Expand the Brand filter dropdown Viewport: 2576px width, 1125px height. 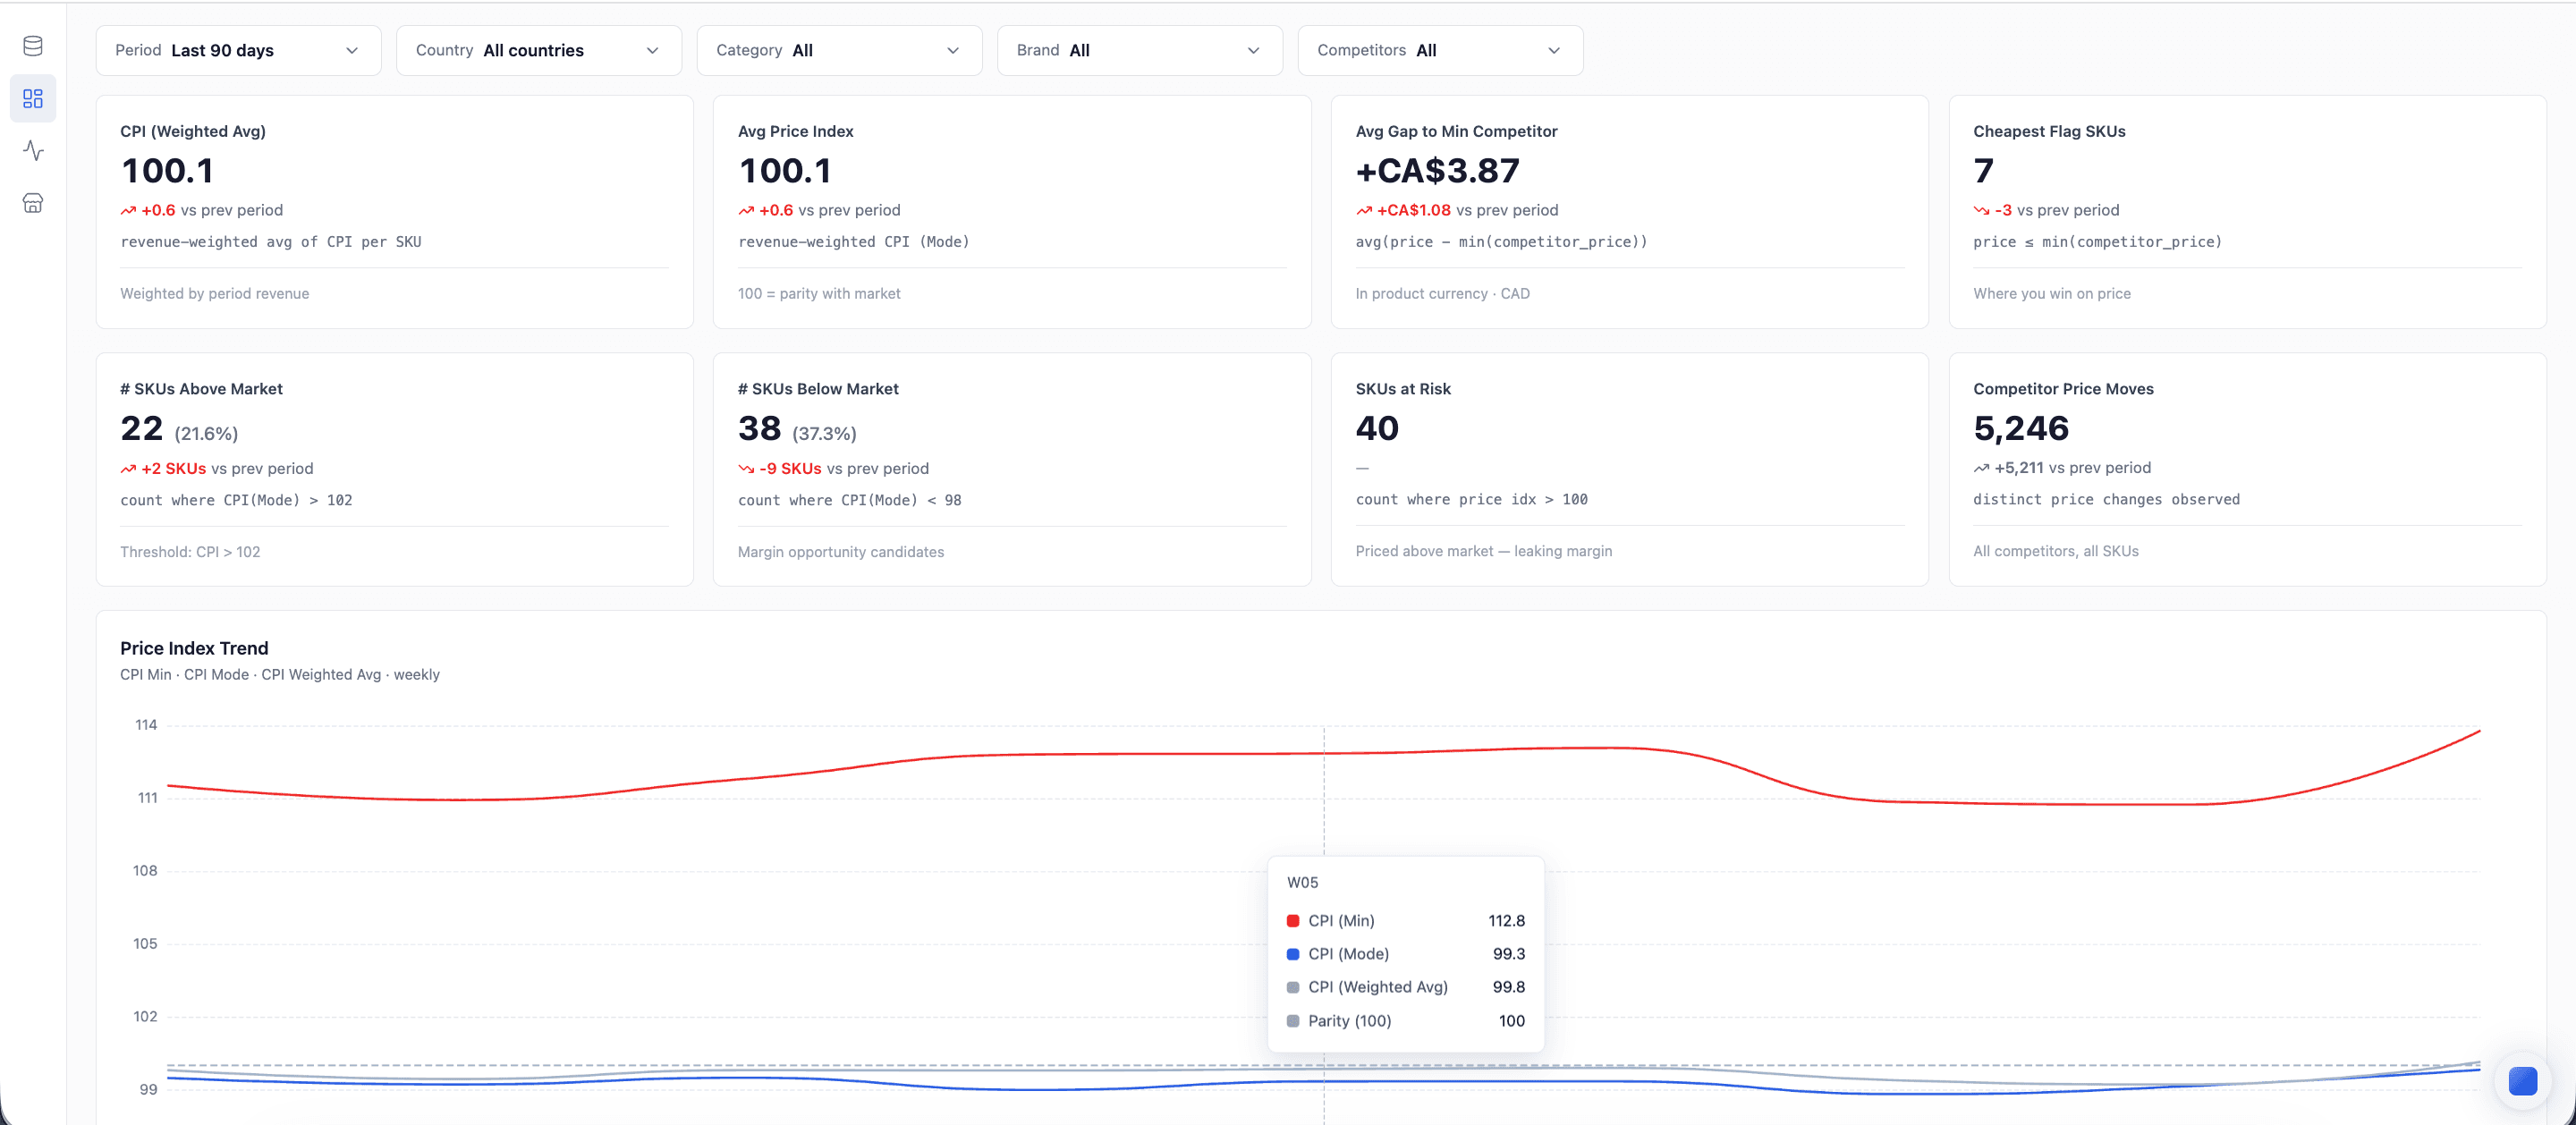tap(1140, 50)
